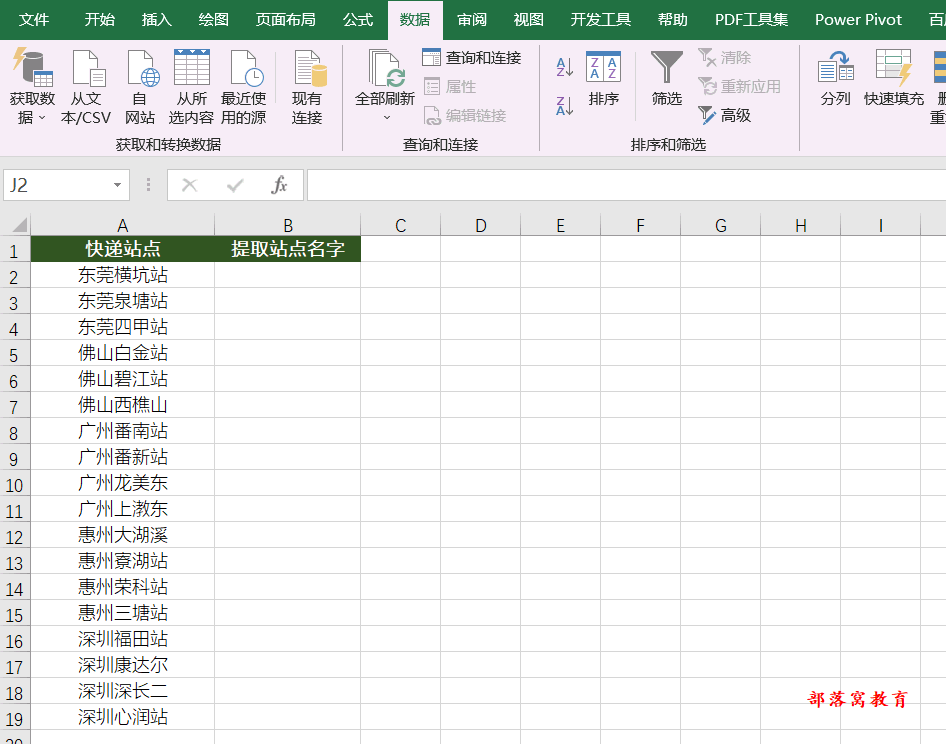Select row 5 header
Screen dimensions: 946x744
[14, 354]
